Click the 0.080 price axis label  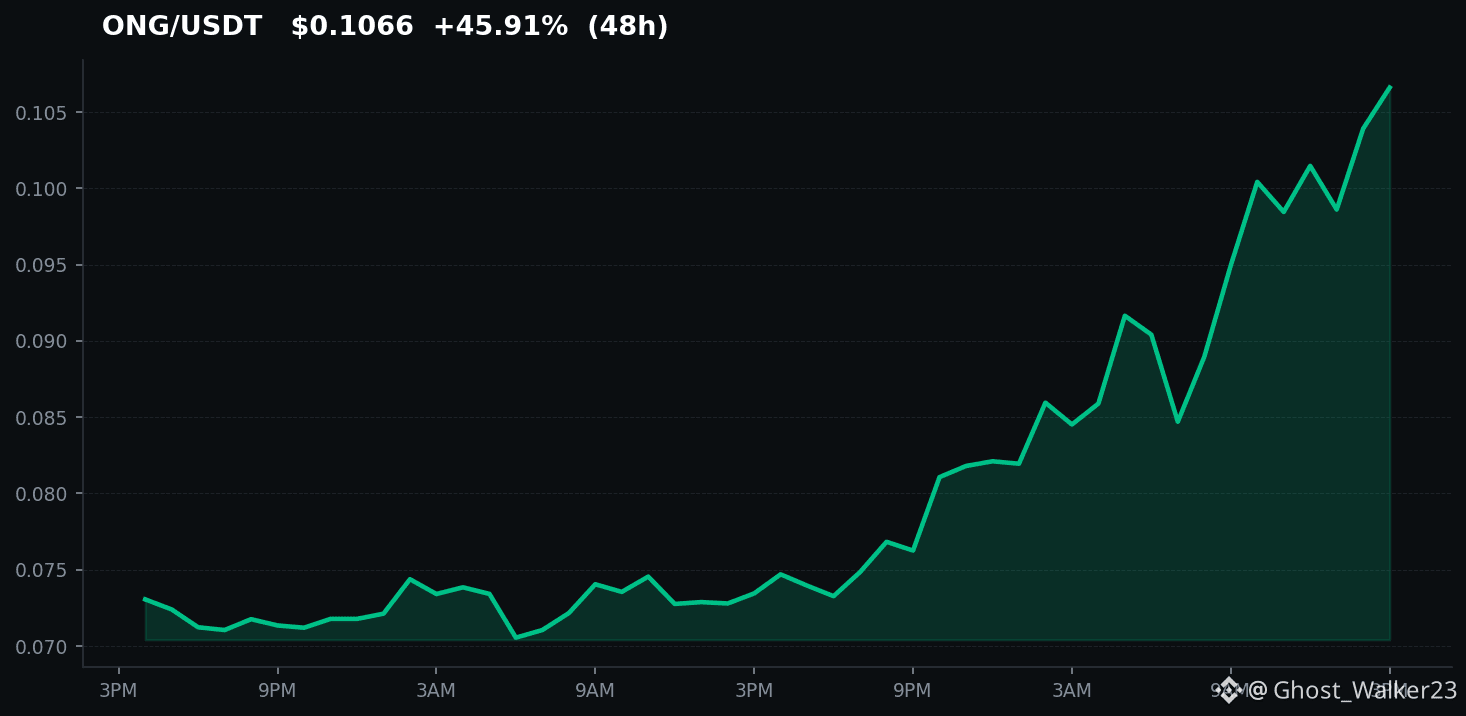click(x=41, y=494)
